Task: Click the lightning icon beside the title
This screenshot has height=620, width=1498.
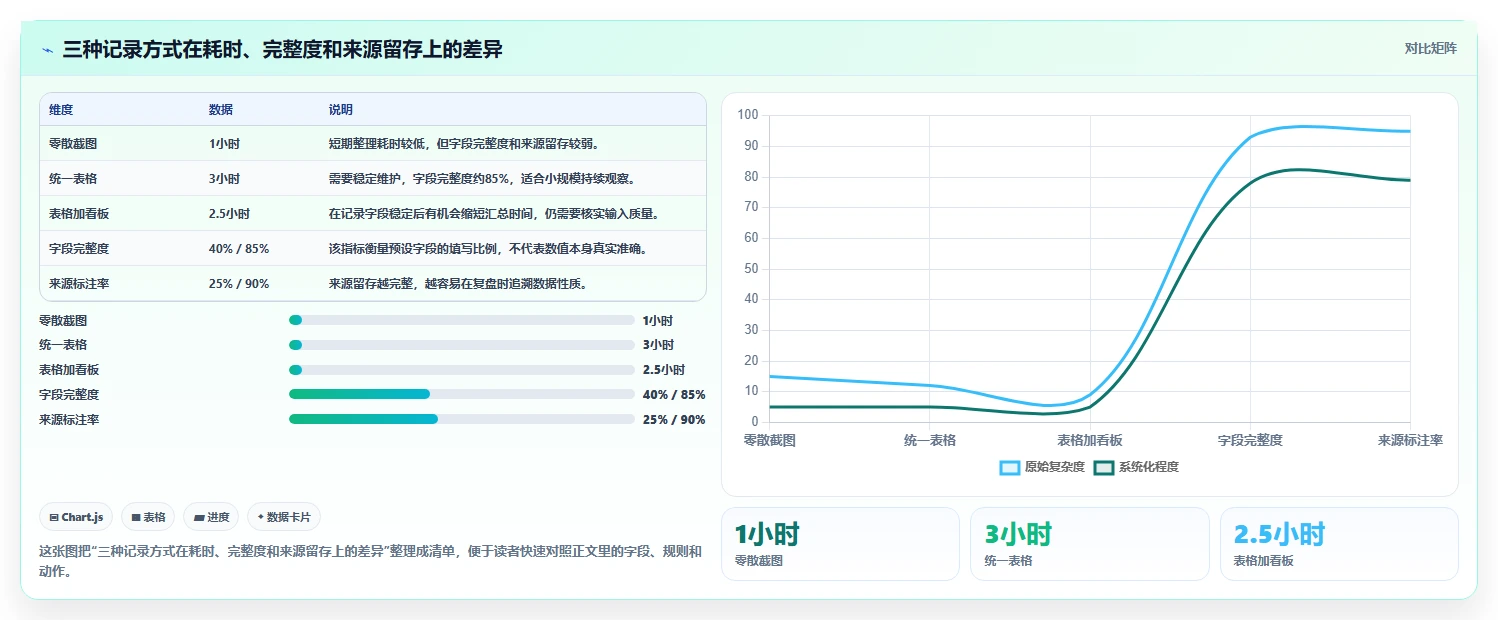Action: click(47, 49)
